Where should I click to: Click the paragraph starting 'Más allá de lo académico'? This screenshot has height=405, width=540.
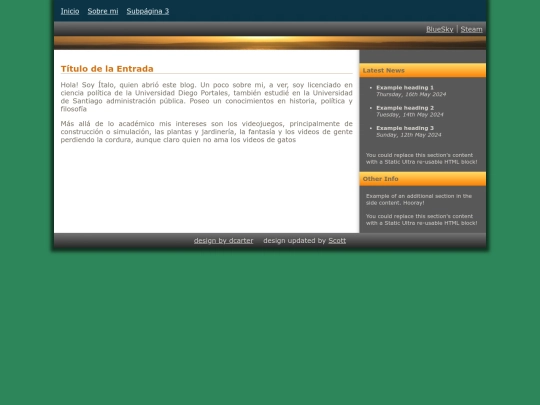tap(207, 132)
